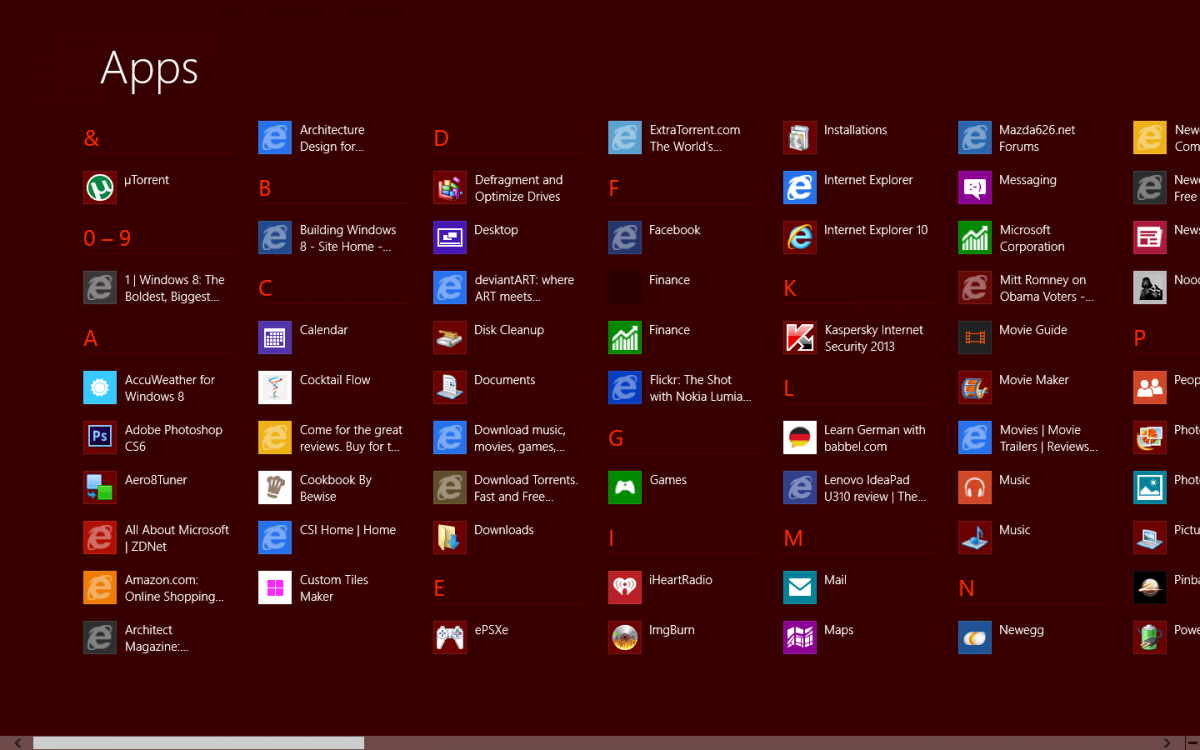Select the Mail app icon

tap(800, 588)
